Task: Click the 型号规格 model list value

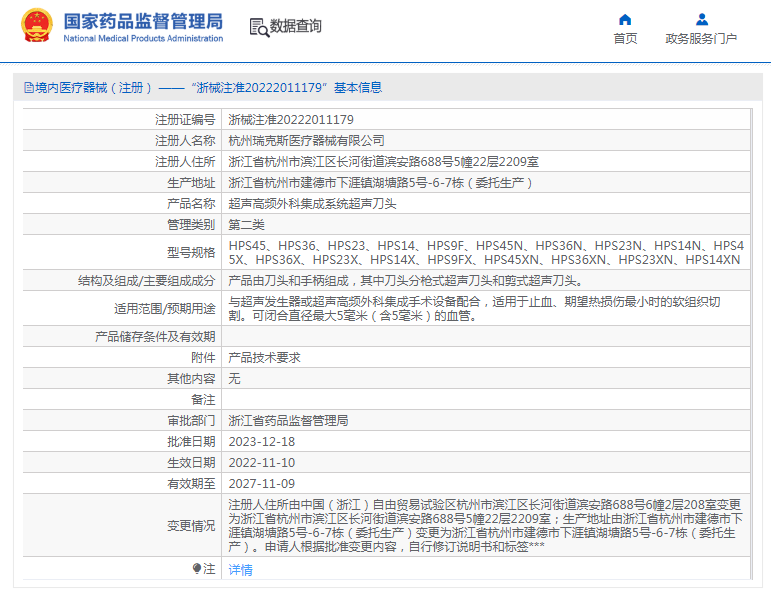Action: click(x=486, y=253)
